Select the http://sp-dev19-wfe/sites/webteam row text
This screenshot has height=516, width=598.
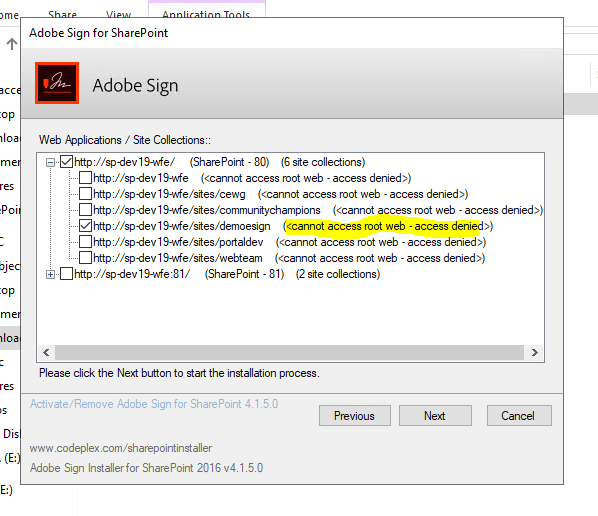(178, 258)
